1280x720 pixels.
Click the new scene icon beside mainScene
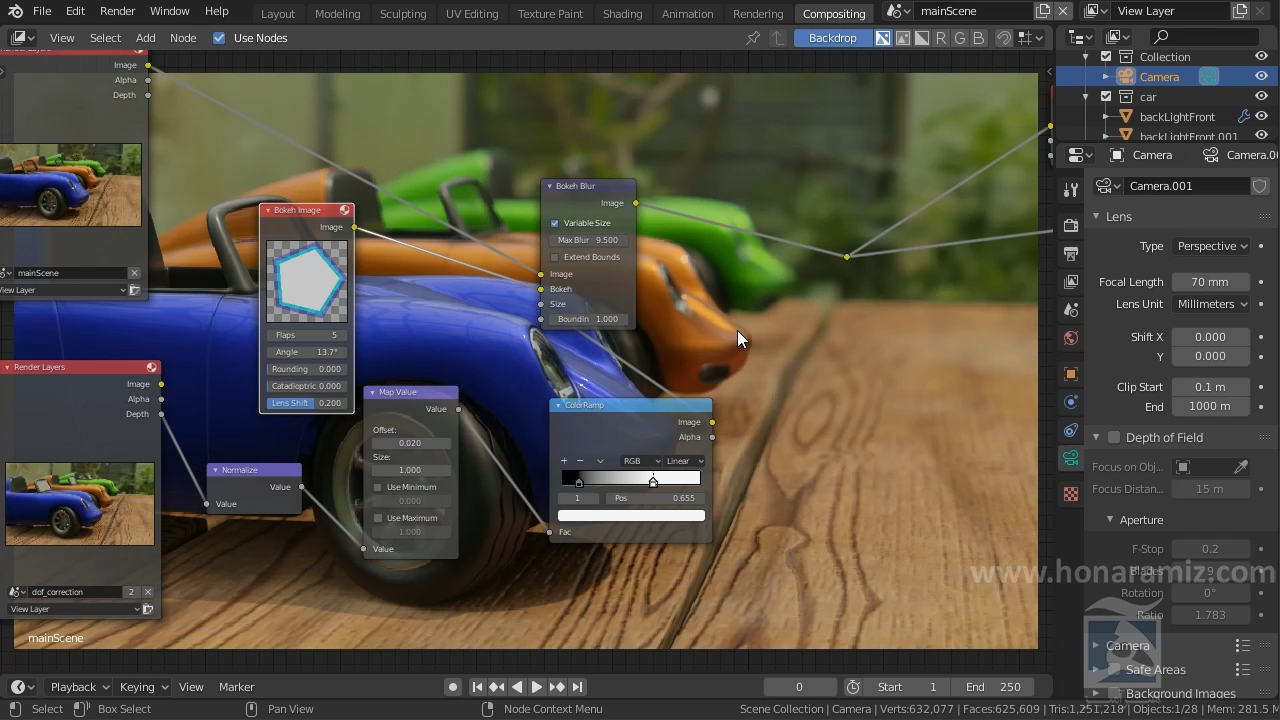coord(1043,11)
